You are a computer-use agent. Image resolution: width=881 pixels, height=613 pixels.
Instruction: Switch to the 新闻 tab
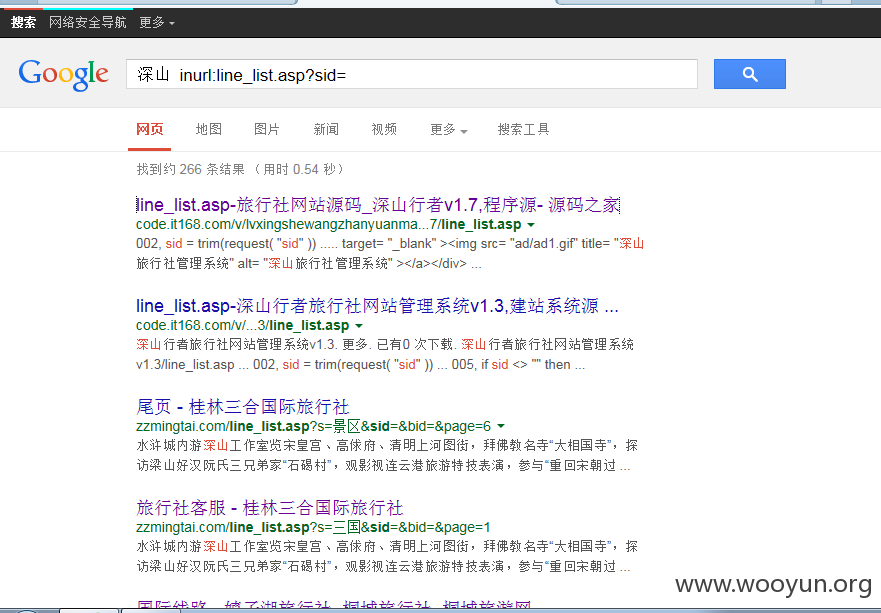pos(326,129)
